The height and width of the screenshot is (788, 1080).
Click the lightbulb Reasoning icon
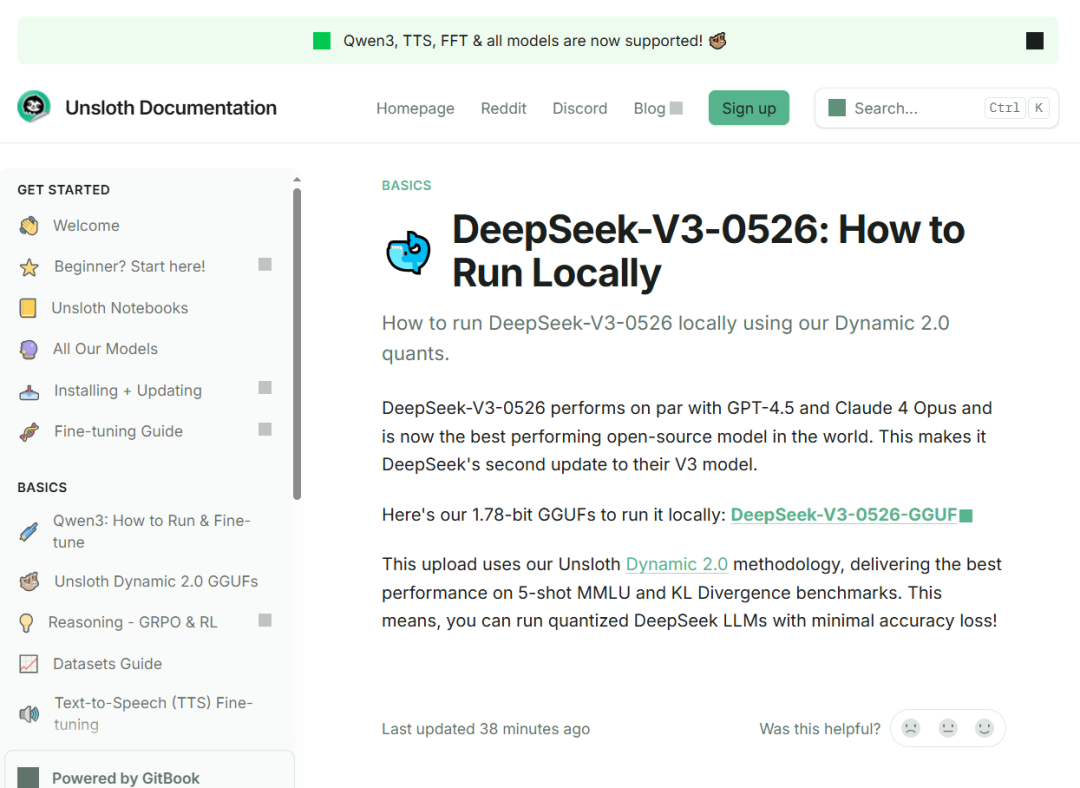click(26, 623)
